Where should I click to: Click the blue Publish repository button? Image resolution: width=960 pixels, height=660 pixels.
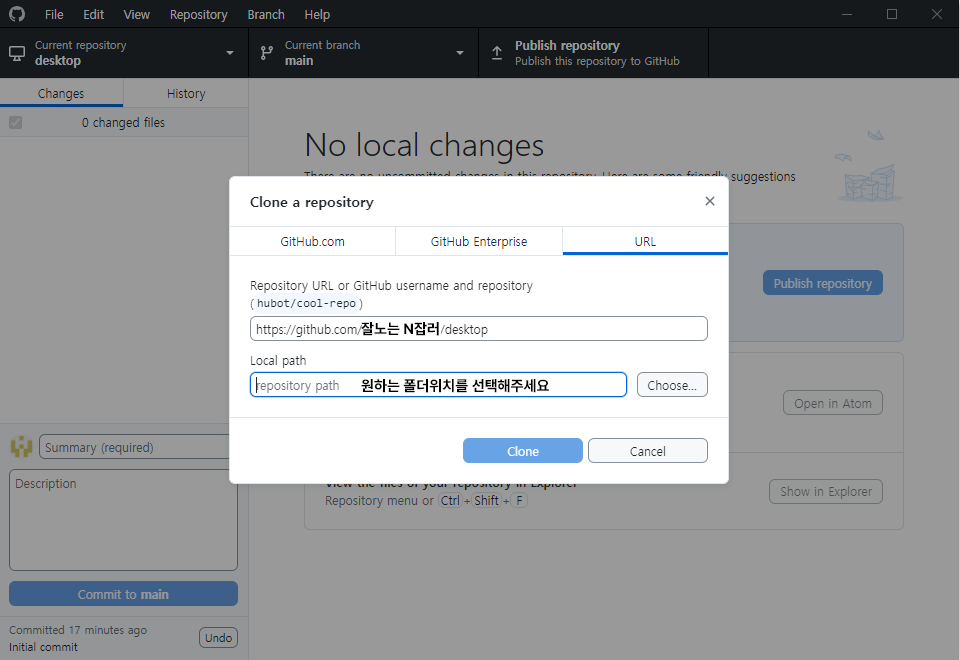pyautogui.click(x=822, y=283)
